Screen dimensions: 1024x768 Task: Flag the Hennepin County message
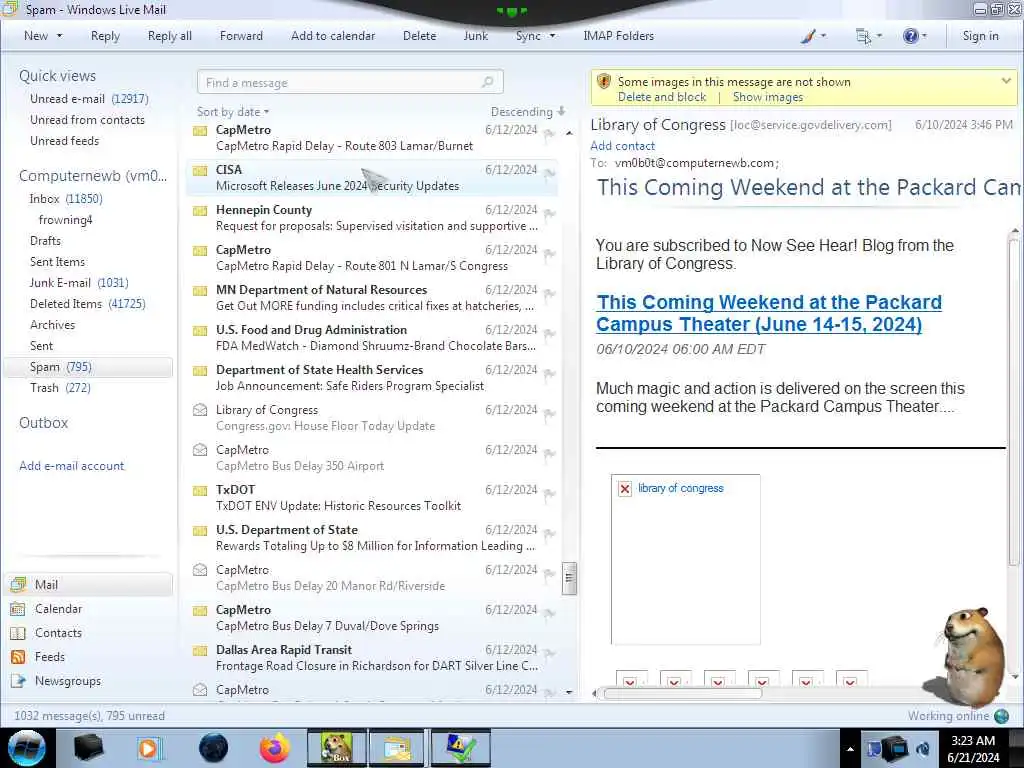549,214
